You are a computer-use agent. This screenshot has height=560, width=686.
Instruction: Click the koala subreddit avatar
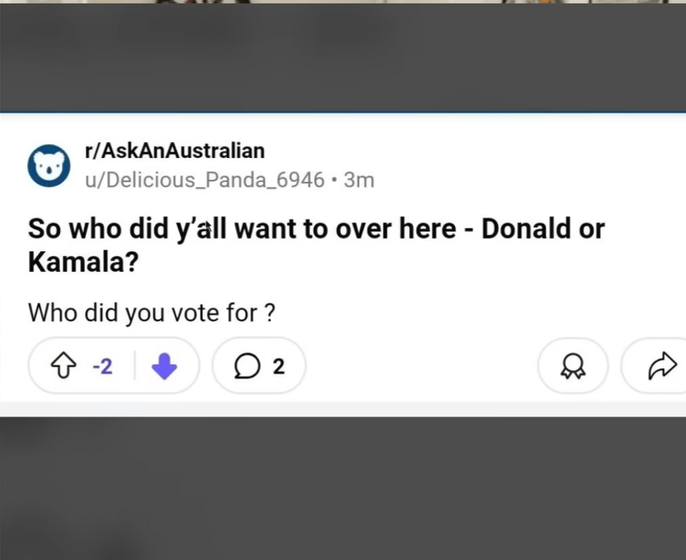48,166
